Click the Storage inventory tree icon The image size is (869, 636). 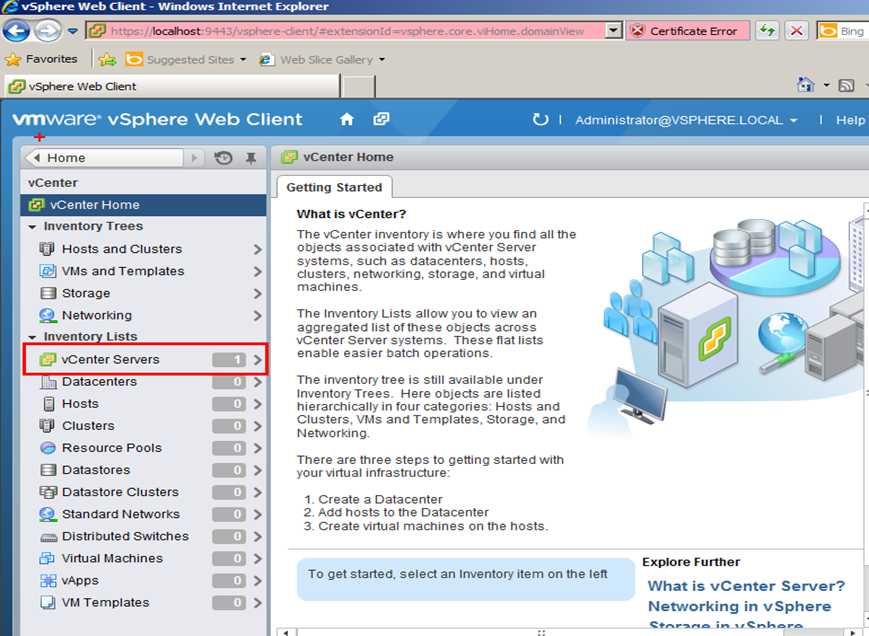click(x=48, y=293)
